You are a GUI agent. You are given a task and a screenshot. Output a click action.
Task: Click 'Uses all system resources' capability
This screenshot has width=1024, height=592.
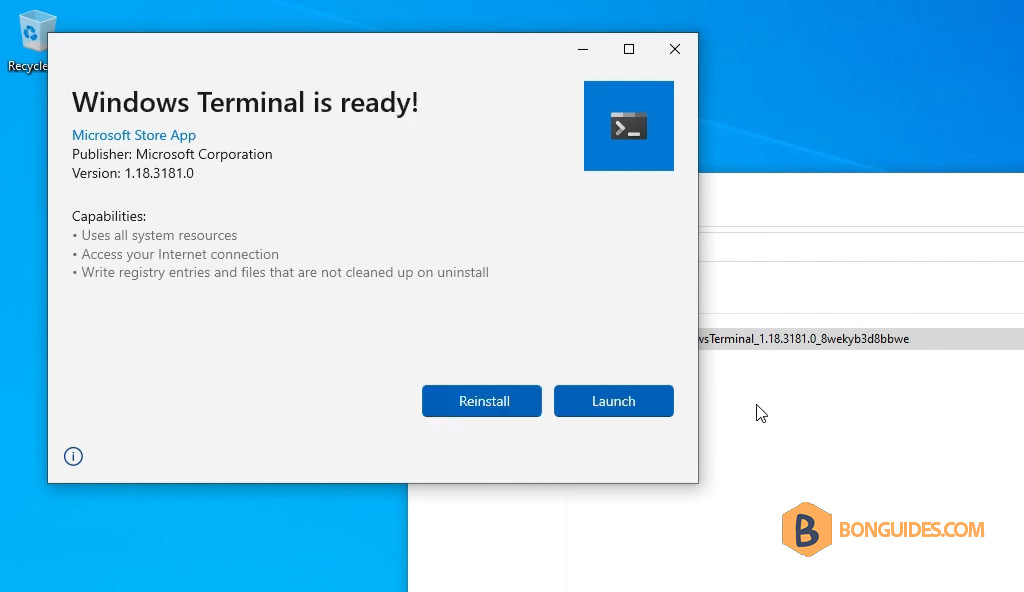[x=155, y=235]
